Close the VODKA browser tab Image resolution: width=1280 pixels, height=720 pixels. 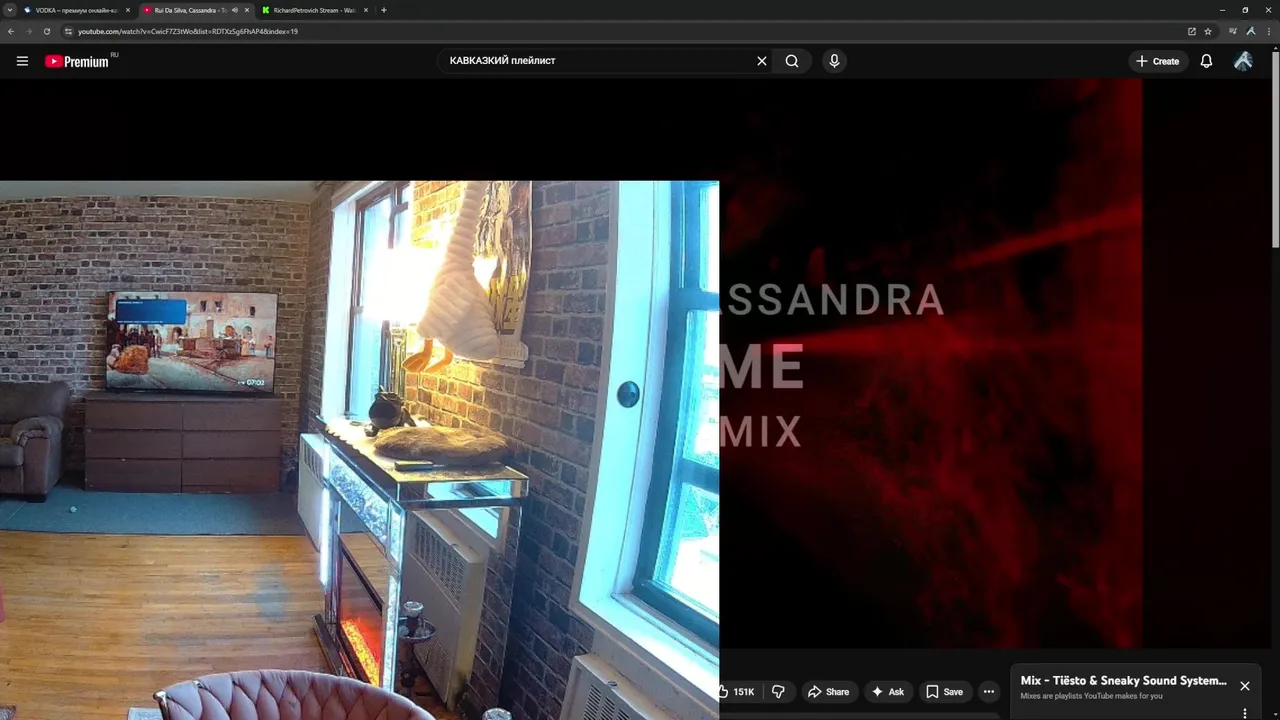click(x=128, y=10)
